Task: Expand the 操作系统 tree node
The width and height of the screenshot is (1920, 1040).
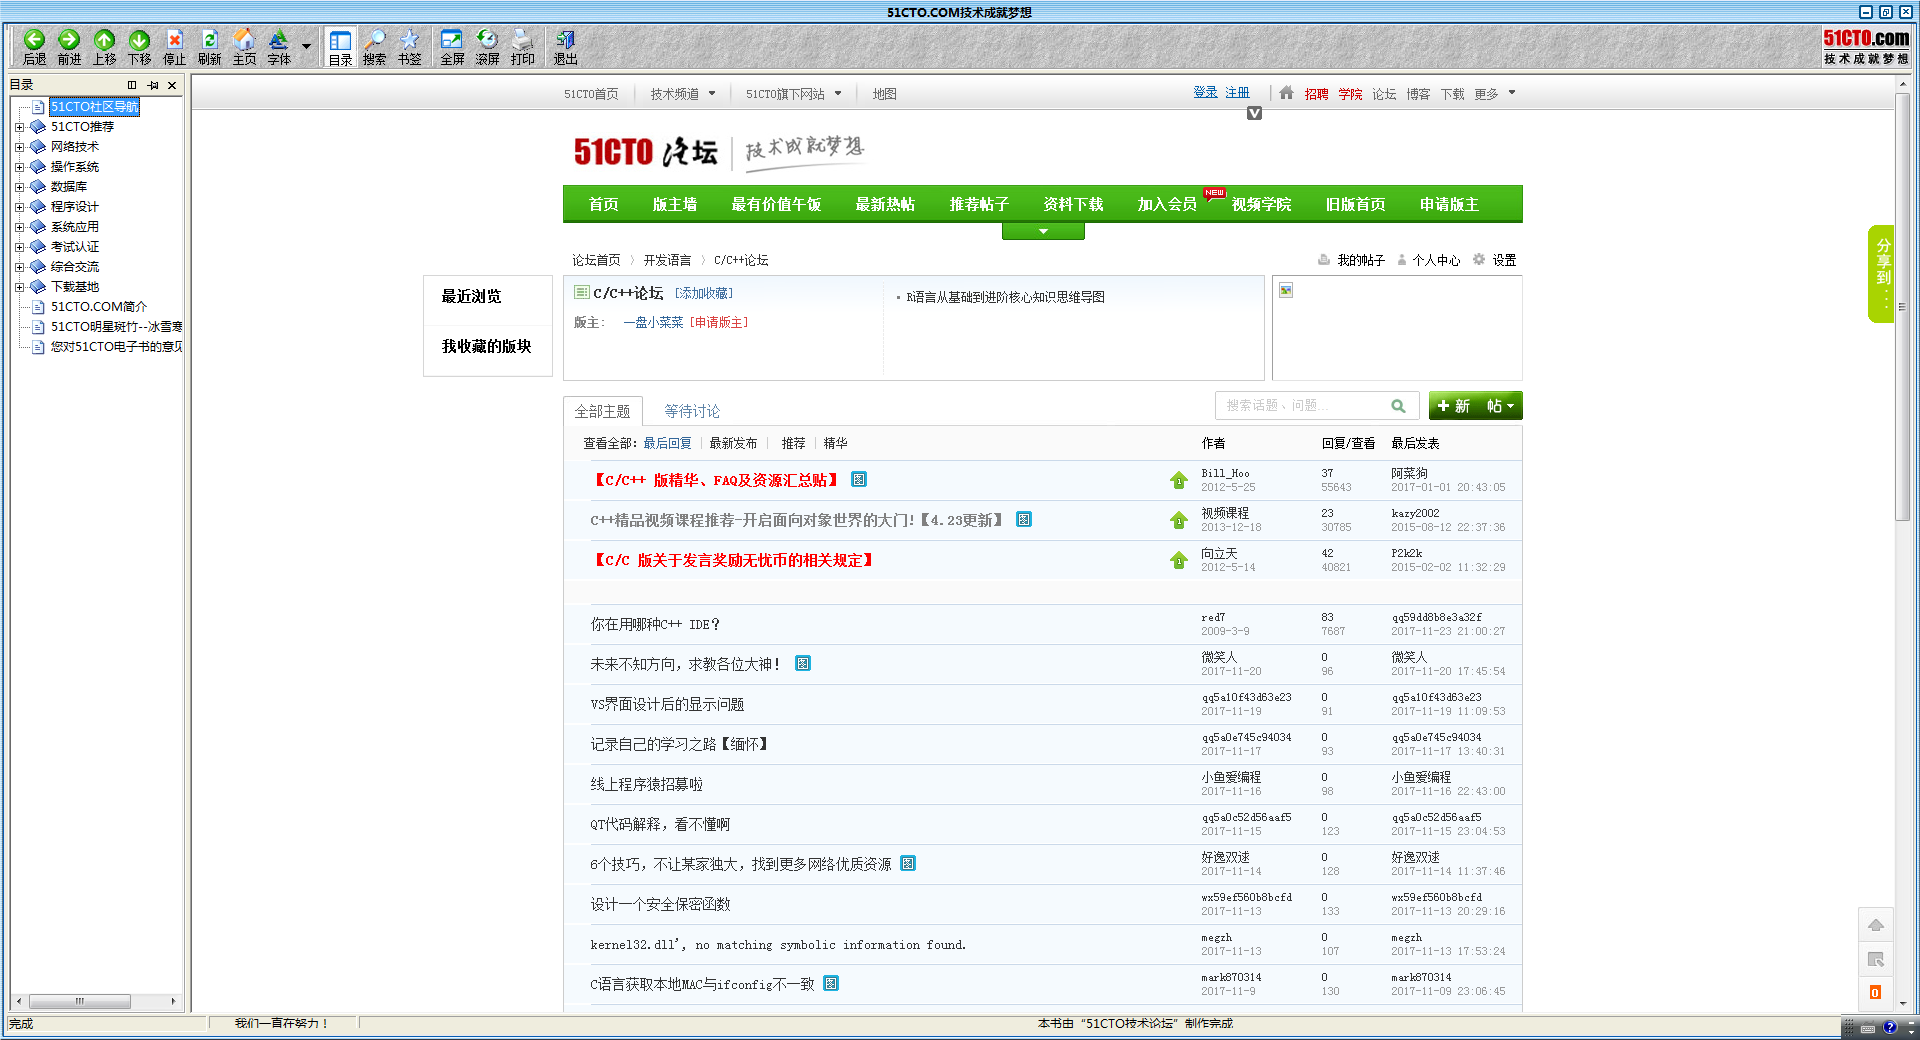Action: pyautogui.click(x=19, y=167)
